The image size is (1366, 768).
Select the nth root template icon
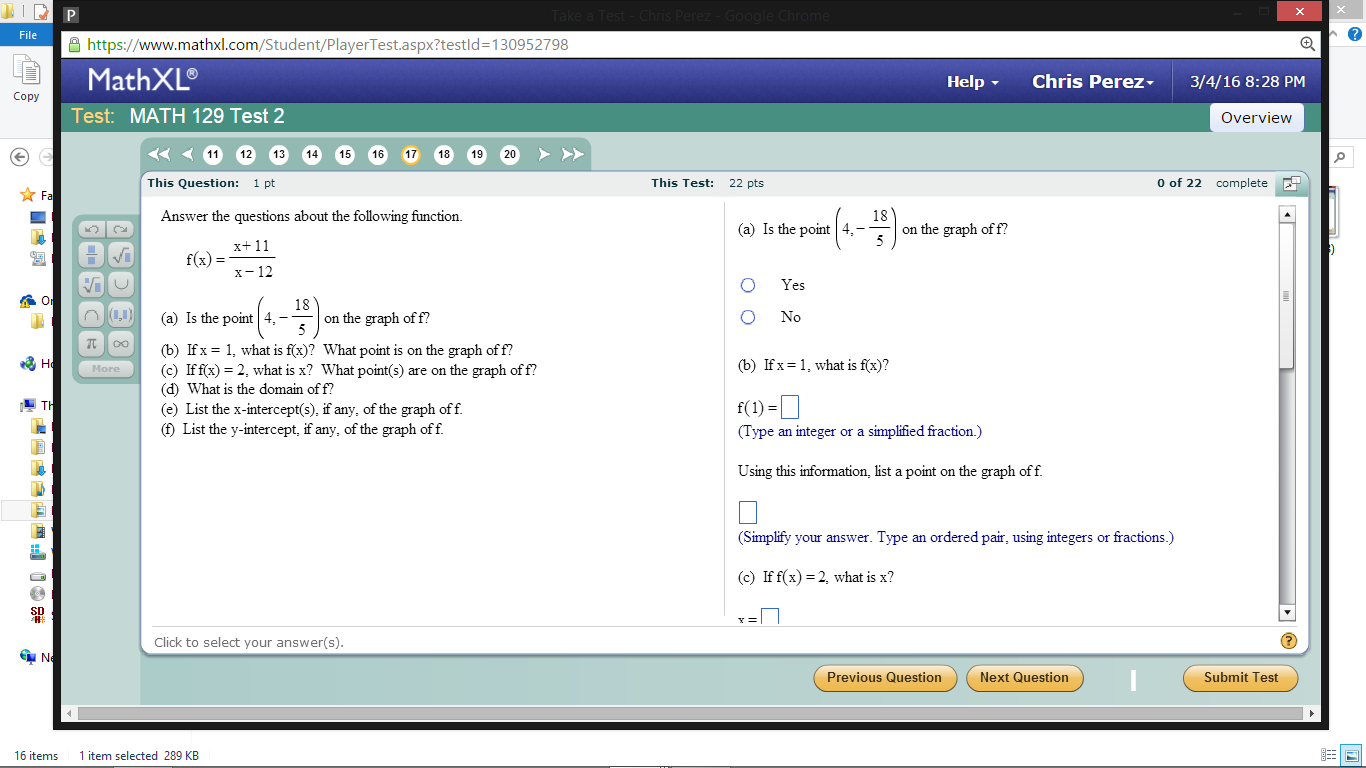click(92, 284)
